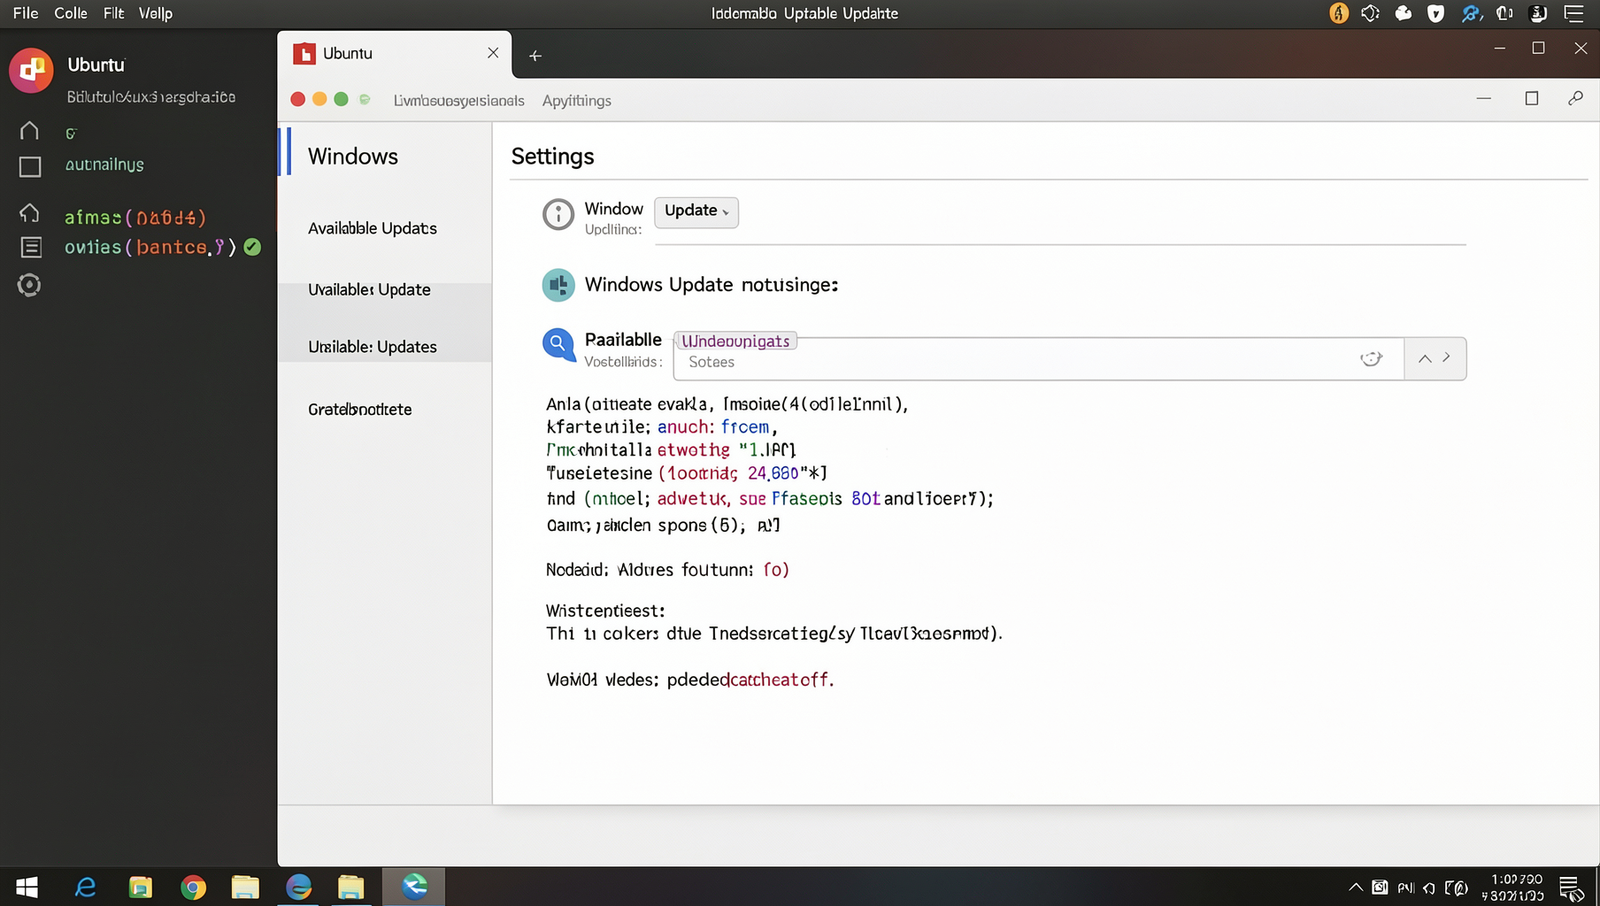
Task: Click the clock in the taskbar
Action: [x=1516, y=888]
